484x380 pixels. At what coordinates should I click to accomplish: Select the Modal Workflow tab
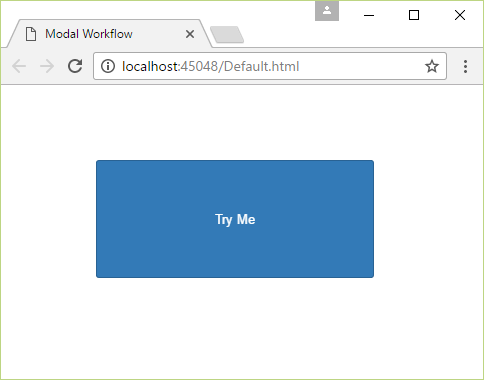109,34
